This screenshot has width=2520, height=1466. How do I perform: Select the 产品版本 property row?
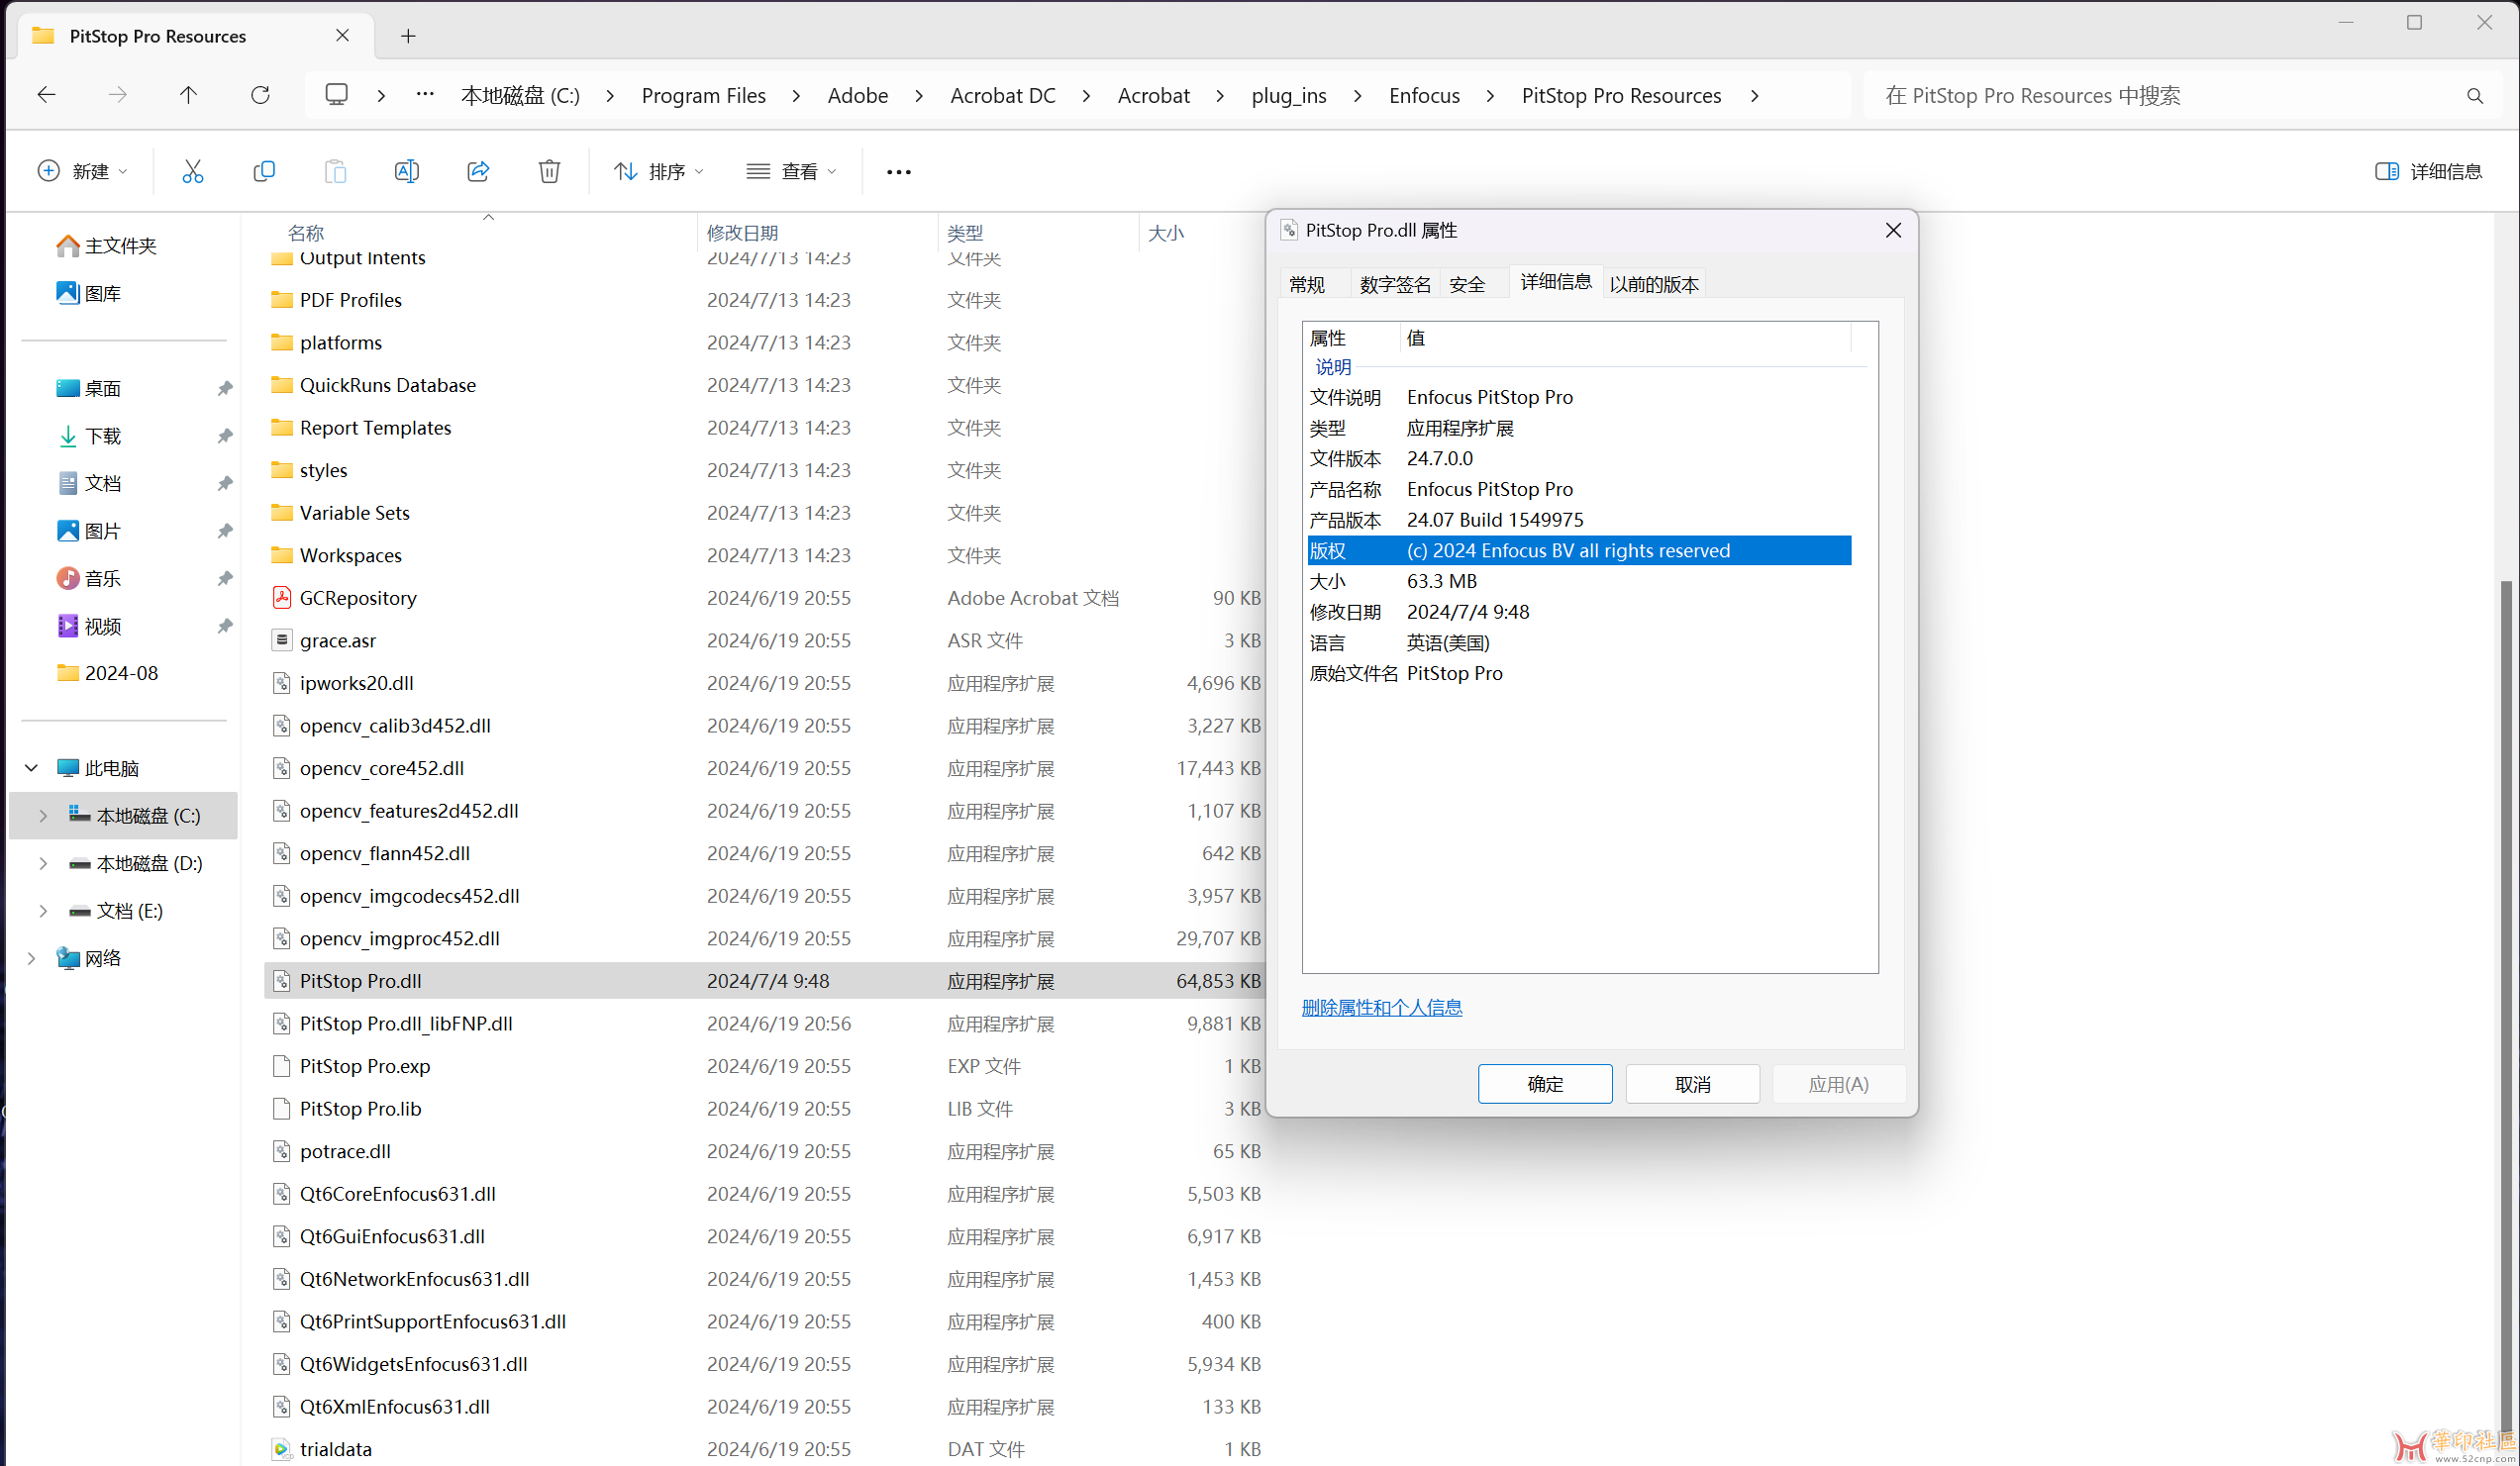[x=1579, y=520]
